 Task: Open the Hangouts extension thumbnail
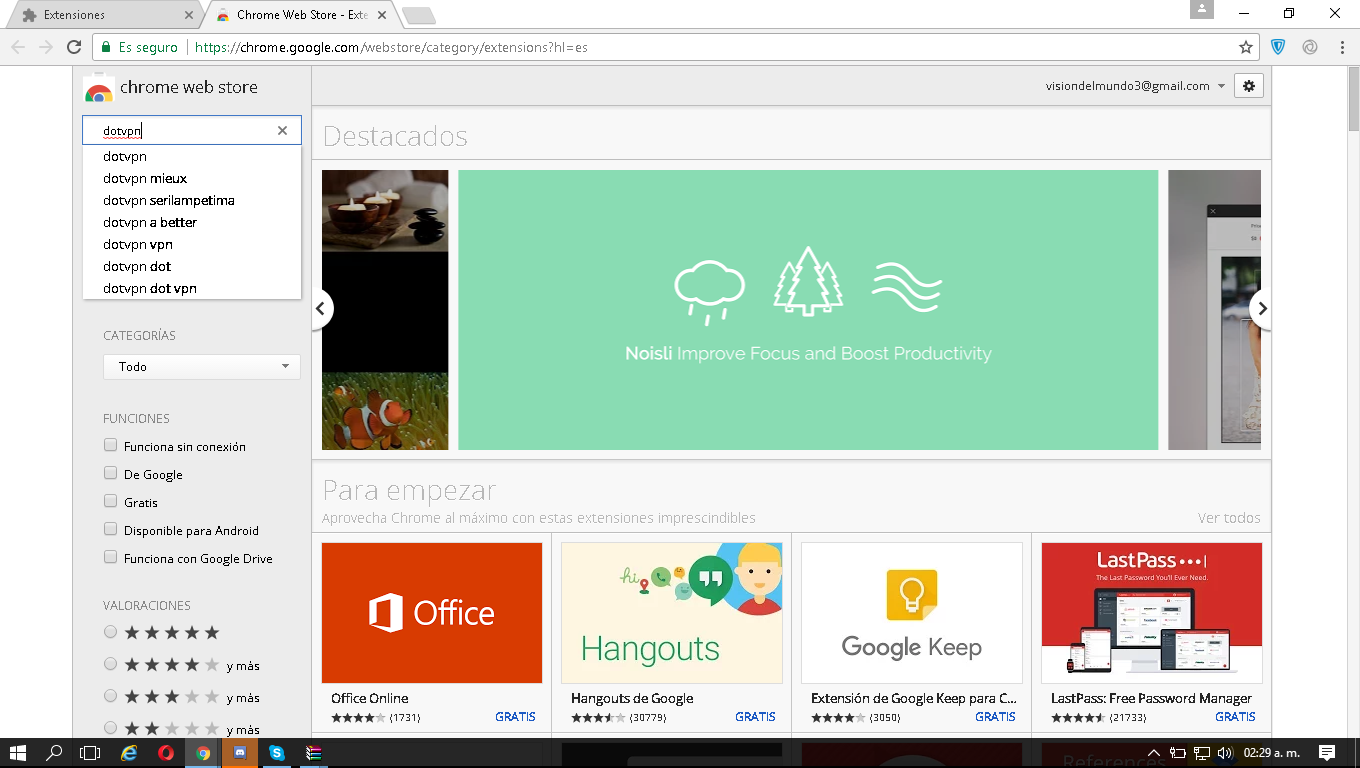coord(672,613)
